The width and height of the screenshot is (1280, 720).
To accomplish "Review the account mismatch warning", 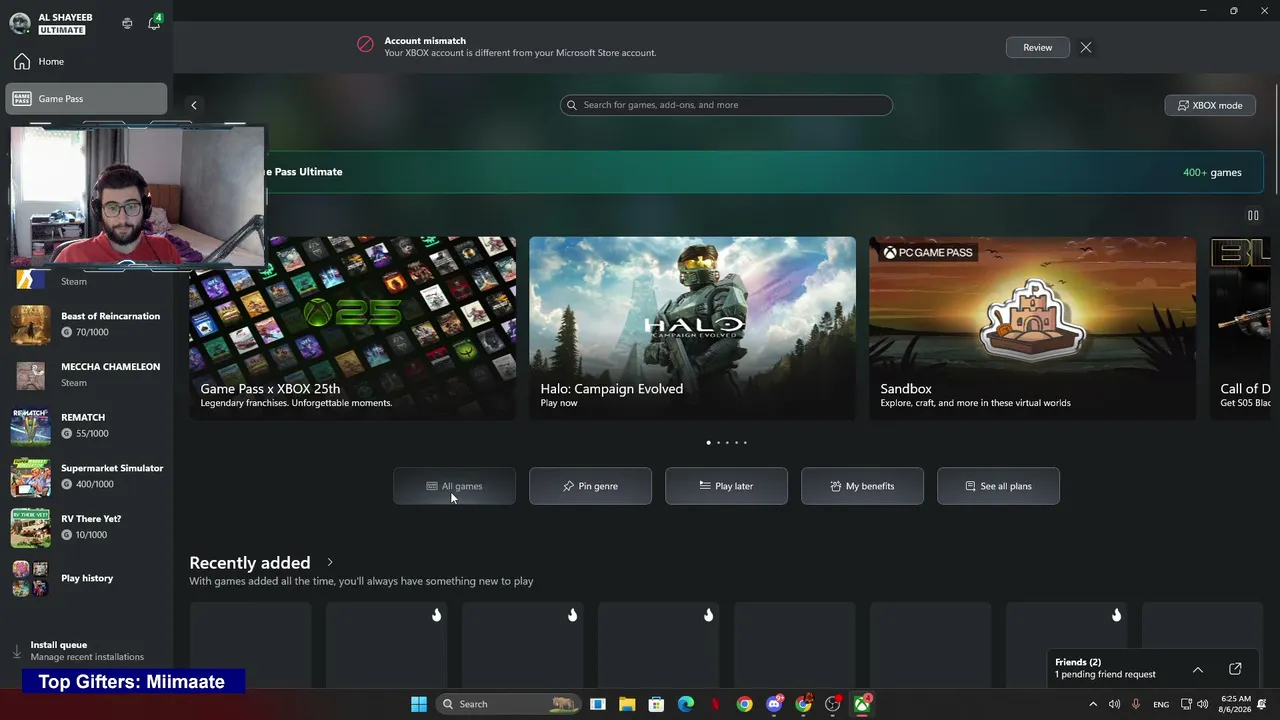I will [1037, 47].
